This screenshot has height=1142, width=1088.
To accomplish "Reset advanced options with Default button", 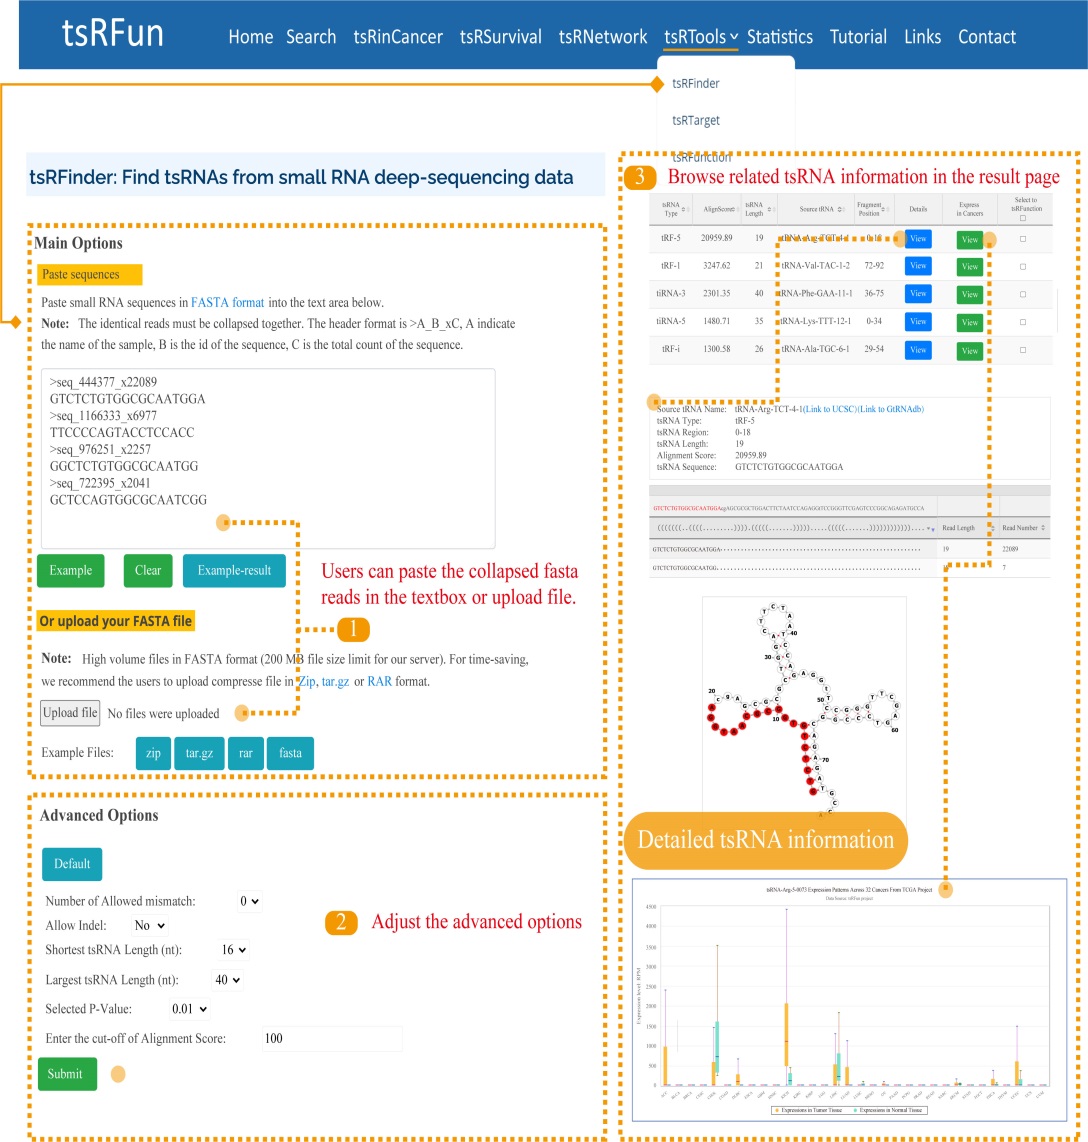I will coord(72,864).
